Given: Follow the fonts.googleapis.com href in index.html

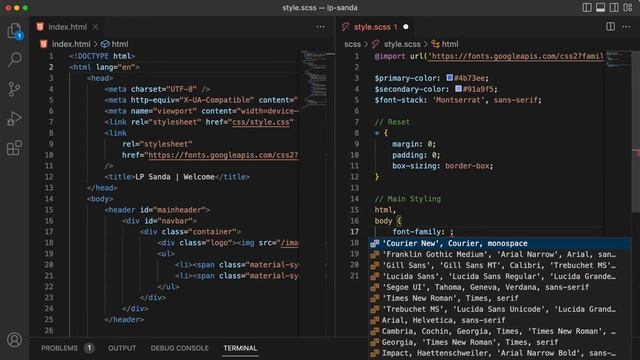Looking at the screenshot, I should [223, 155].
